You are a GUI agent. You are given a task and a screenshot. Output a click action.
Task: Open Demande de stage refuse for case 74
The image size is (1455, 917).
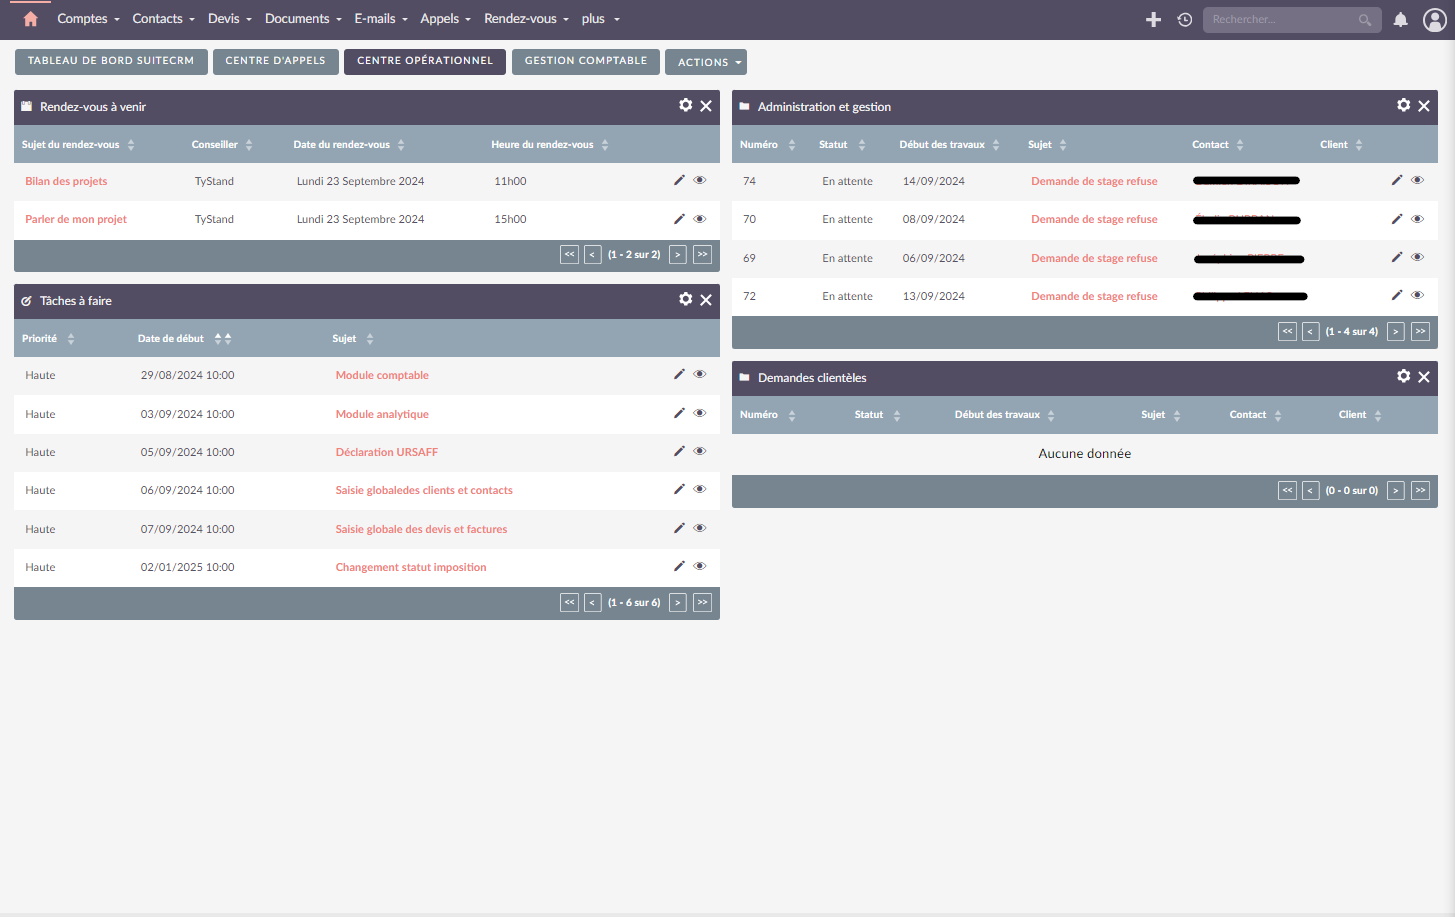click(x=1094, y=181)
